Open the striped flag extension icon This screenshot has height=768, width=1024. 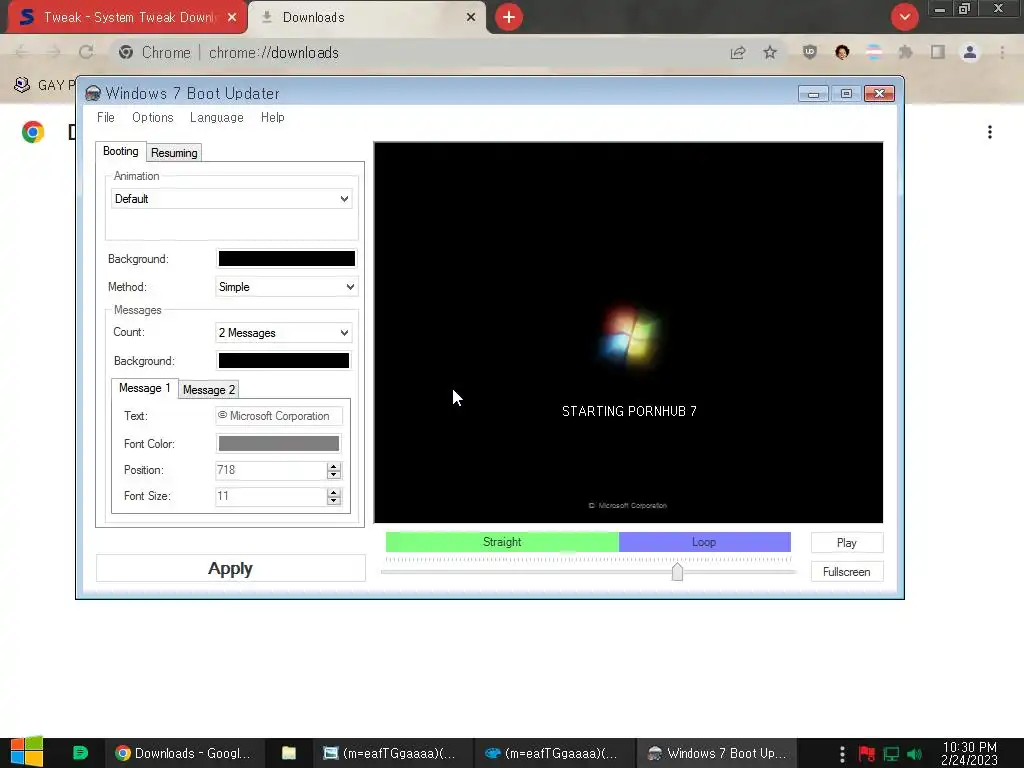point(874,52)
